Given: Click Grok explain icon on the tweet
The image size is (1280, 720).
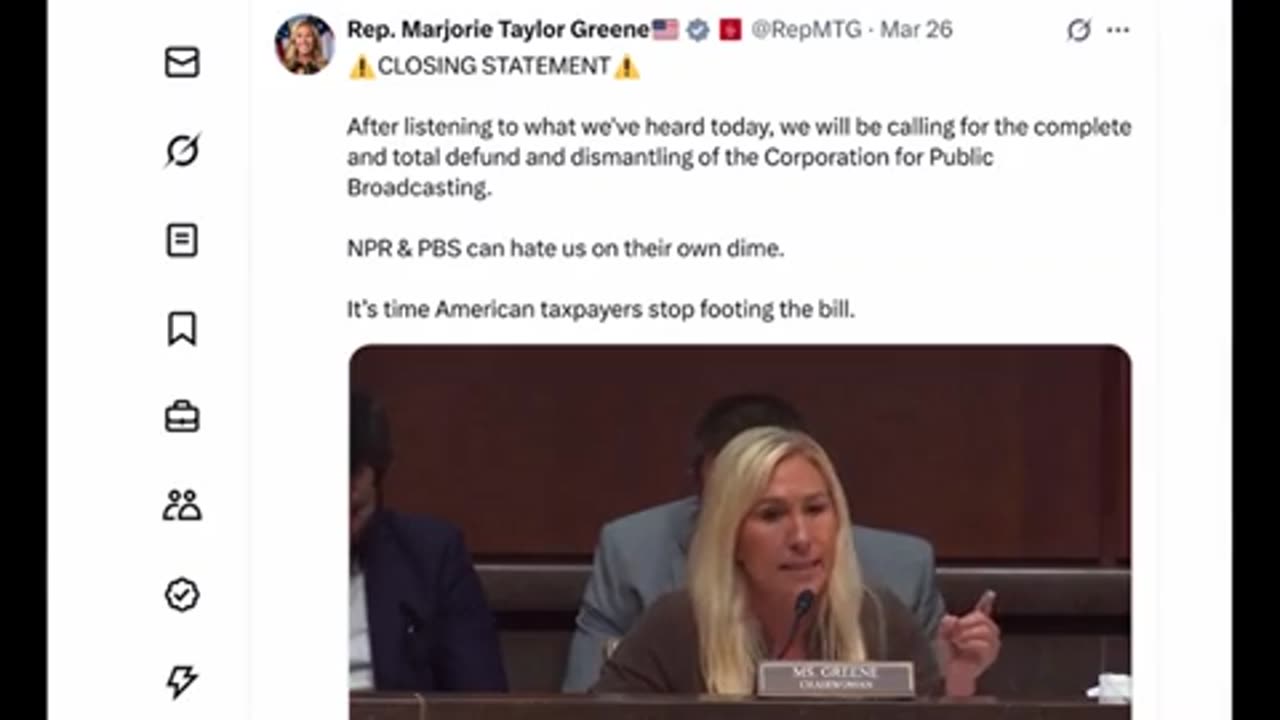Looking at the screenshot, I should (1078, 30).
